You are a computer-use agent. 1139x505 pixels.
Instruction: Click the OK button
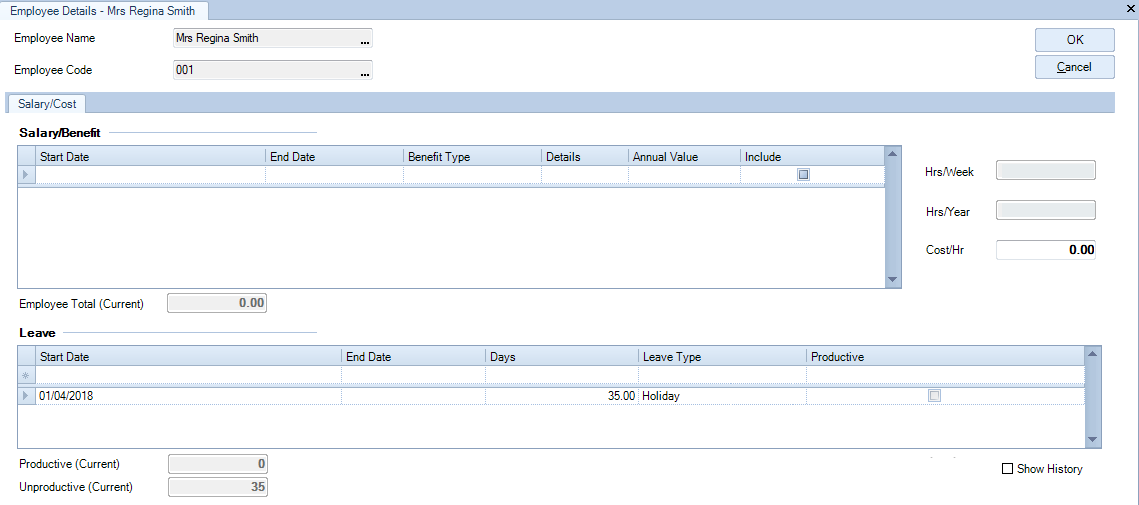point(1074,40)
